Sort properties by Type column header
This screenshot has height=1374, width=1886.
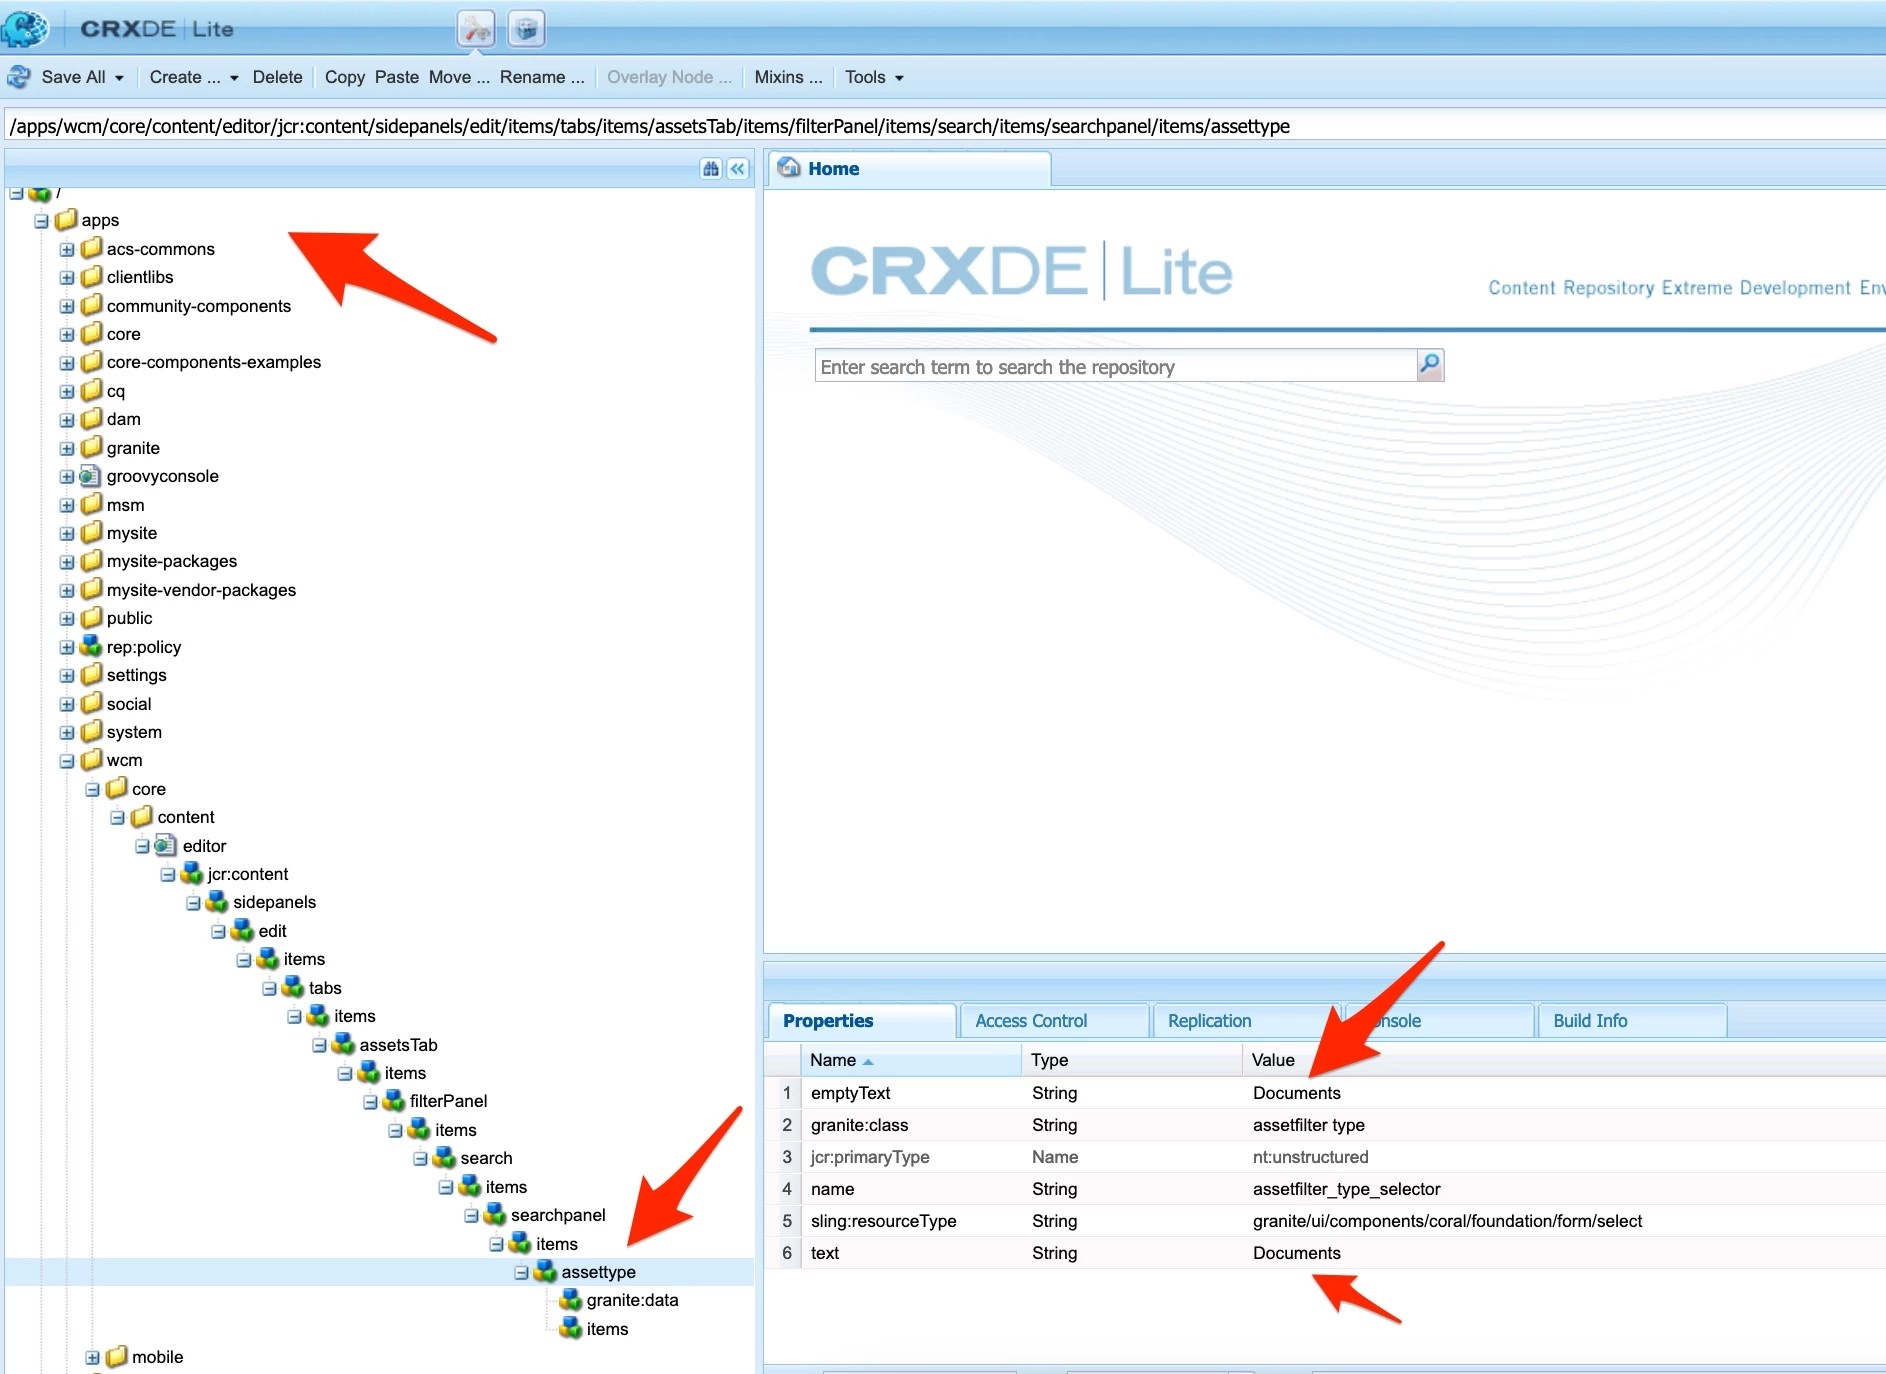pos(1131,1059)
